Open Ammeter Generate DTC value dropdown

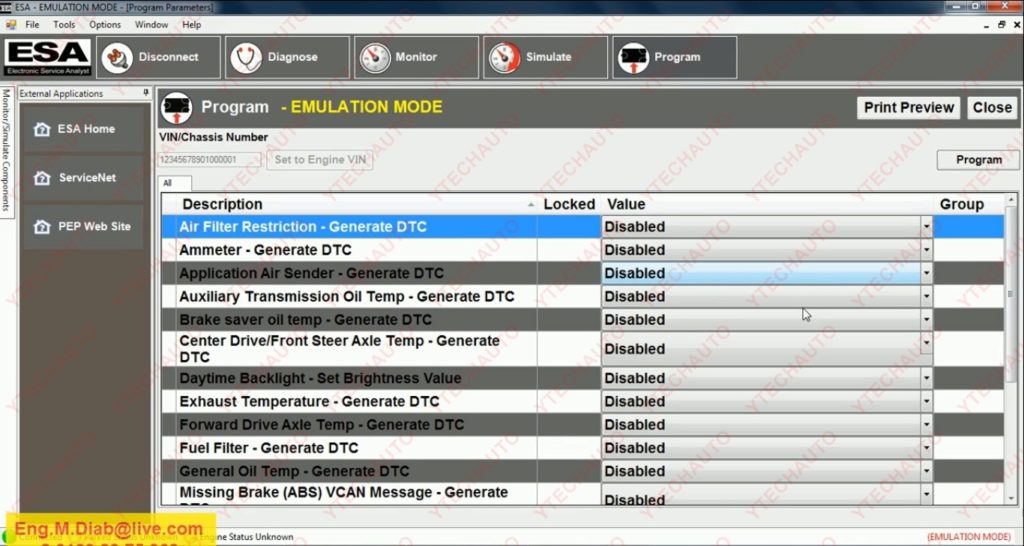coord(926,250)
